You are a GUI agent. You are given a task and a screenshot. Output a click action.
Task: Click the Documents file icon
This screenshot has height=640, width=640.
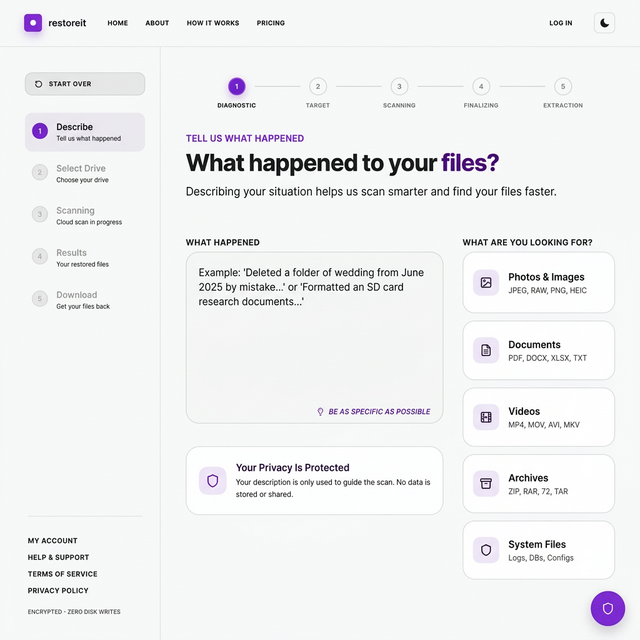click(486, 350)
